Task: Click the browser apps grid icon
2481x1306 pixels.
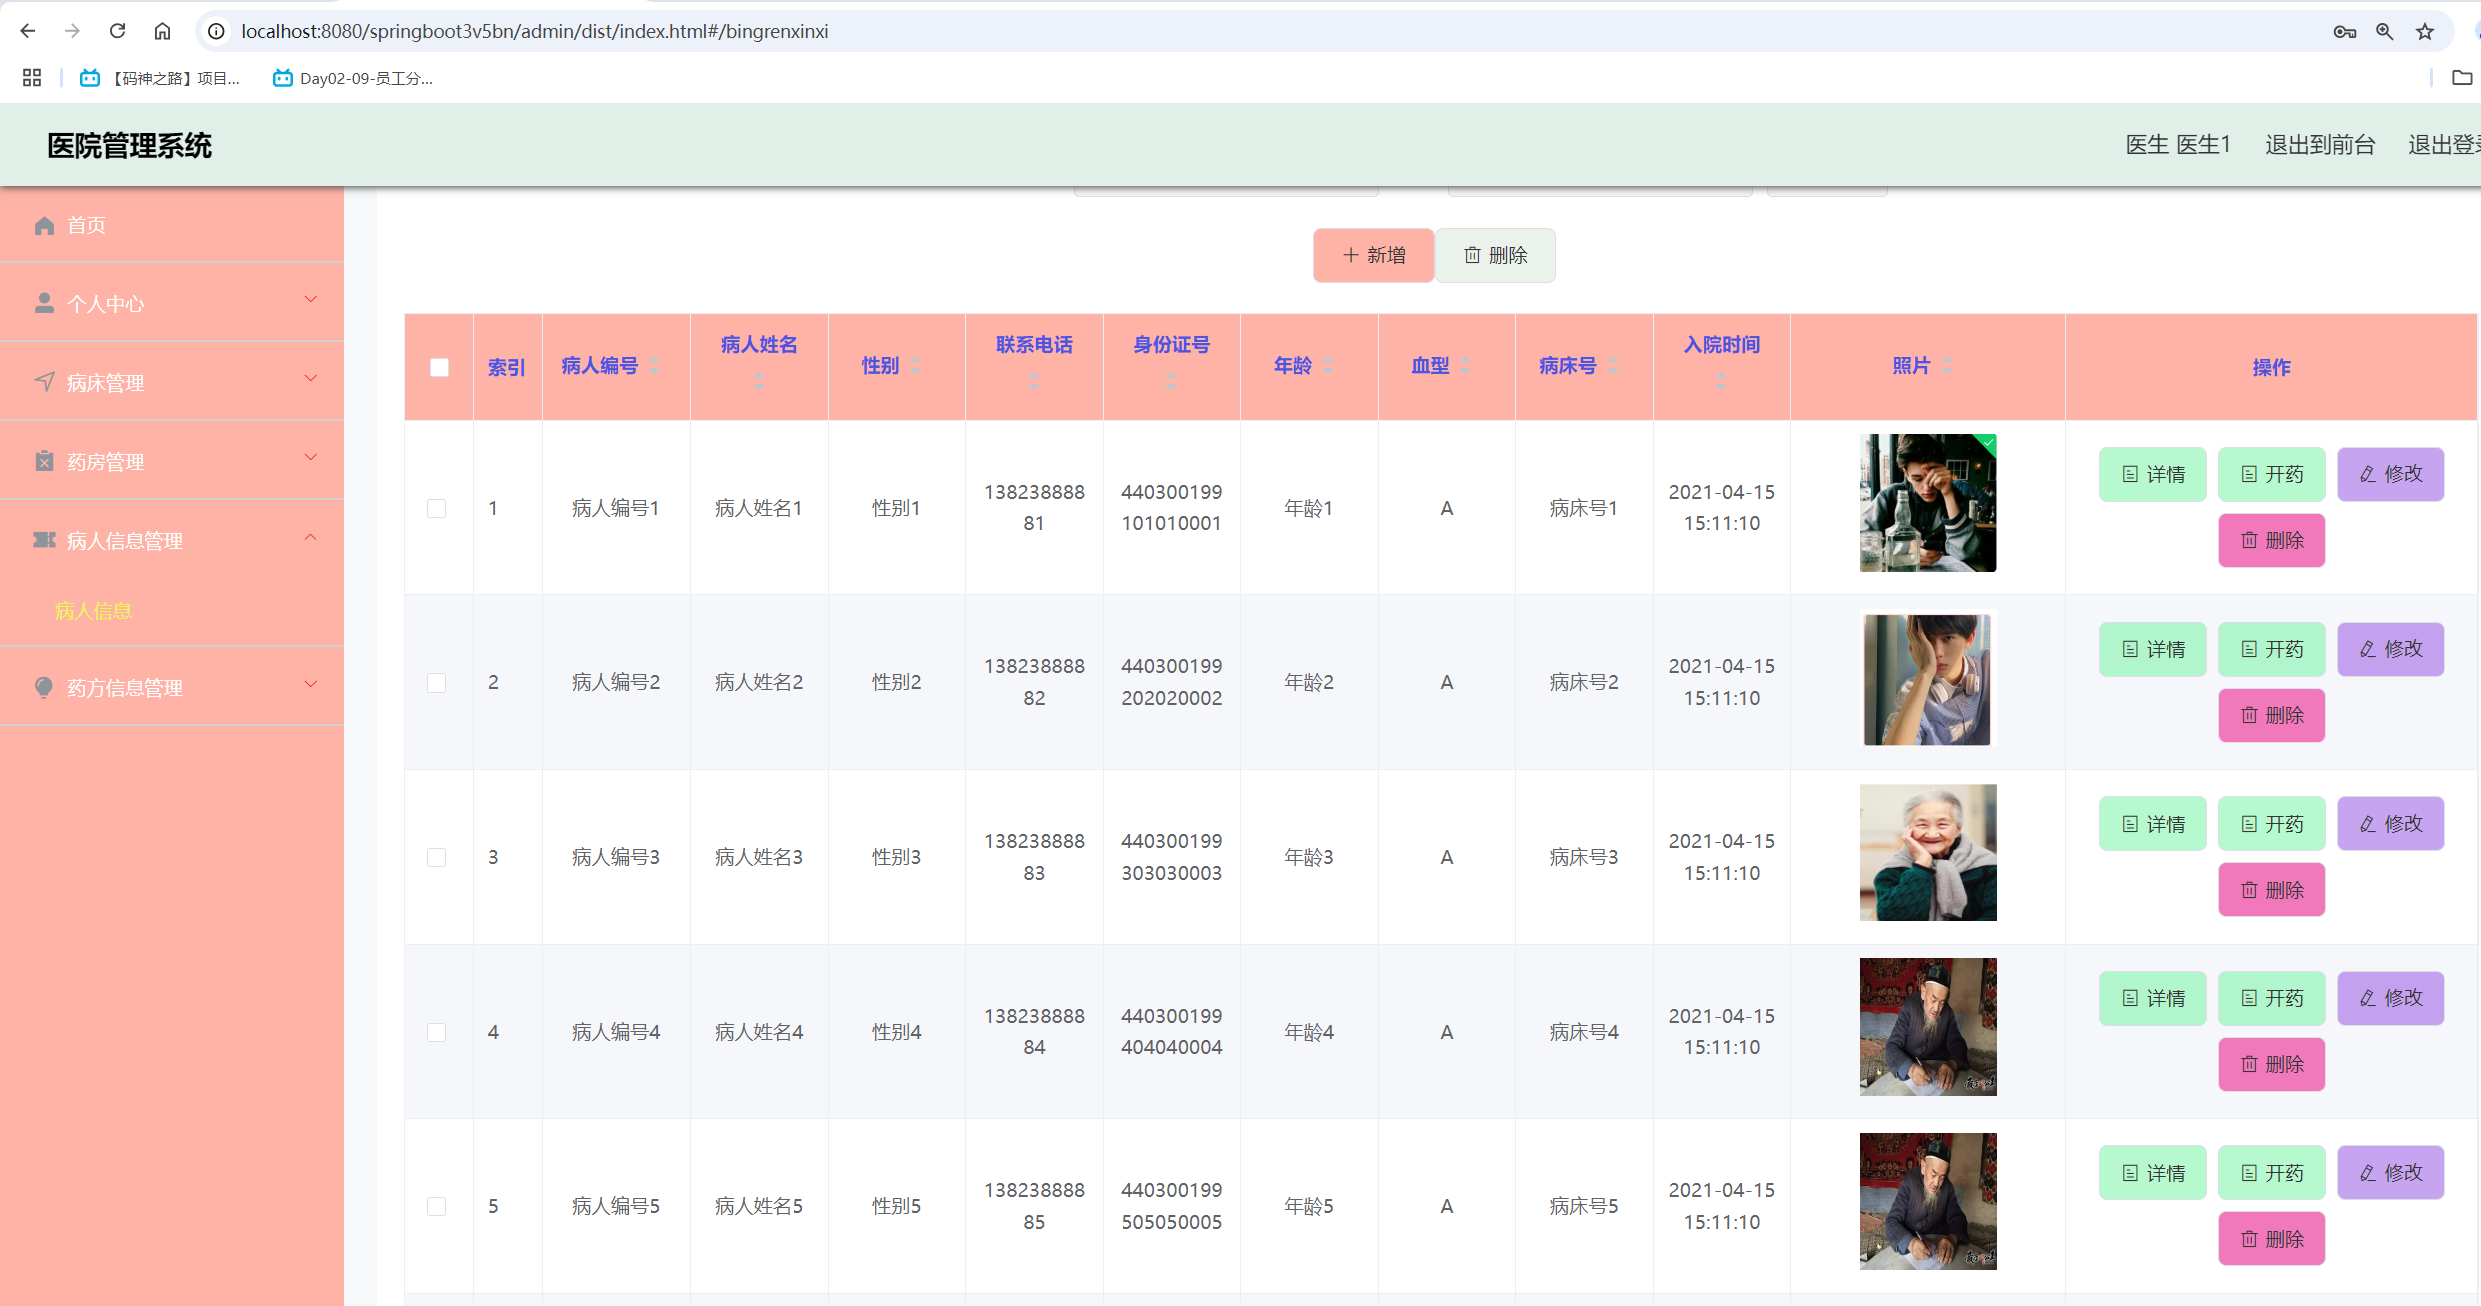Action: click(32, 78)
